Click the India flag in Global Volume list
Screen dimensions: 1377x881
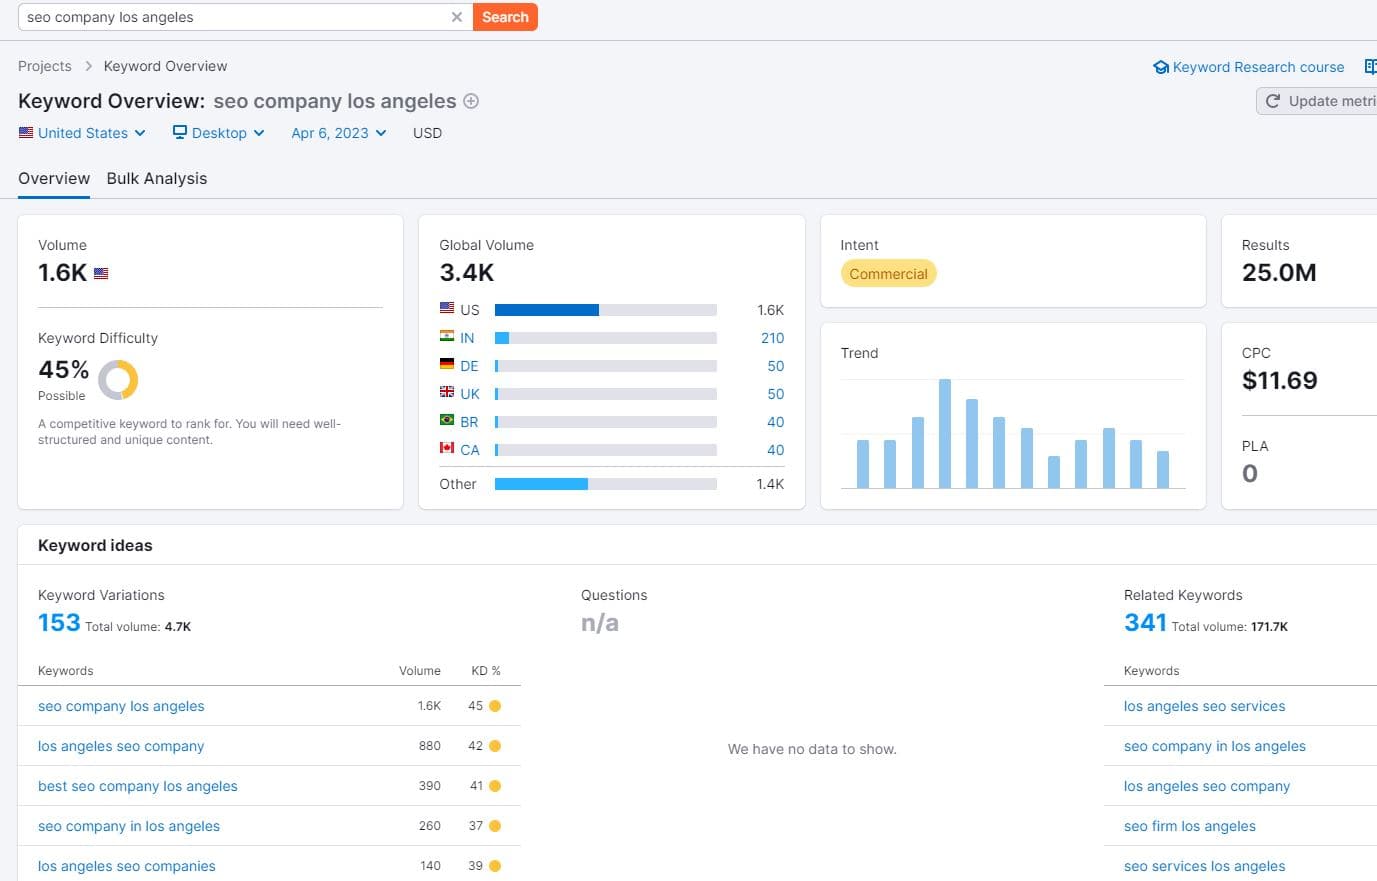click(446, 337)
